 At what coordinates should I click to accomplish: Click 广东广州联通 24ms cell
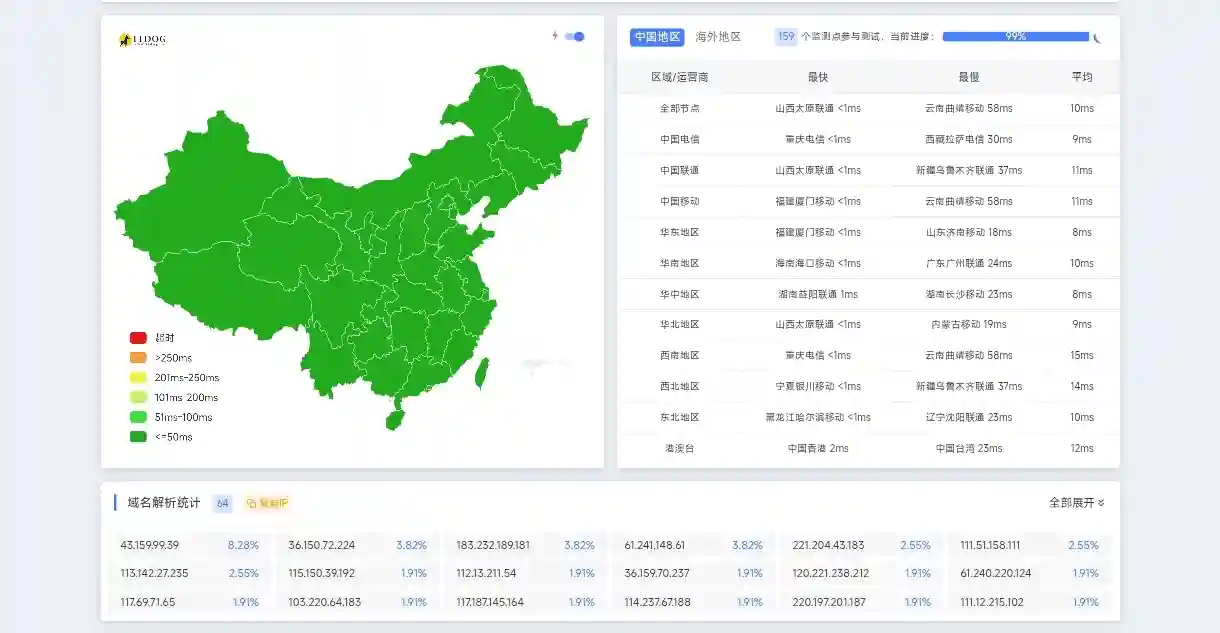click(x=968, y=263)
